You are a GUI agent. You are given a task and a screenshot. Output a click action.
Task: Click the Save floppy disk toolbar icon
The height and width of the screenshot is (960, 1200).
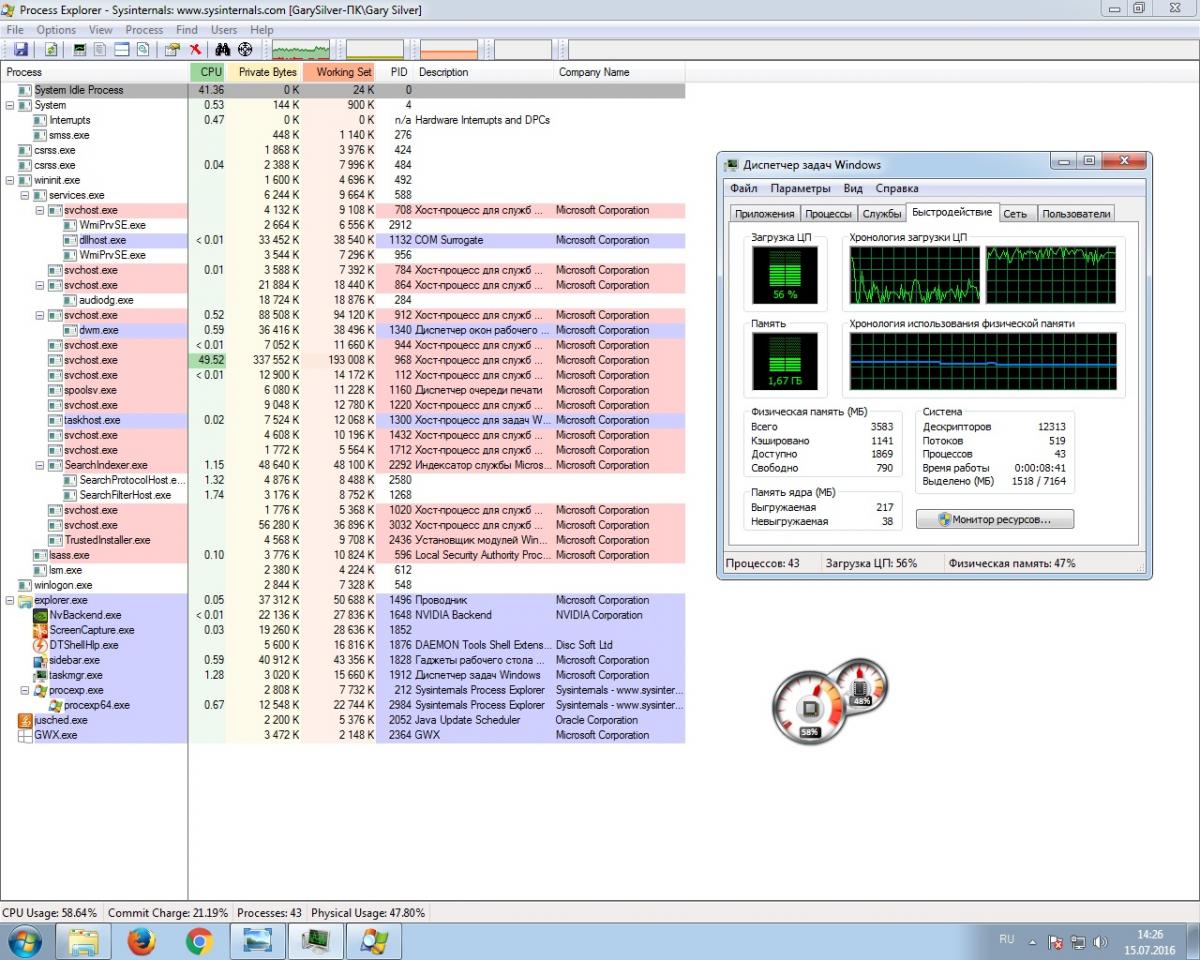tap(20, 49)
